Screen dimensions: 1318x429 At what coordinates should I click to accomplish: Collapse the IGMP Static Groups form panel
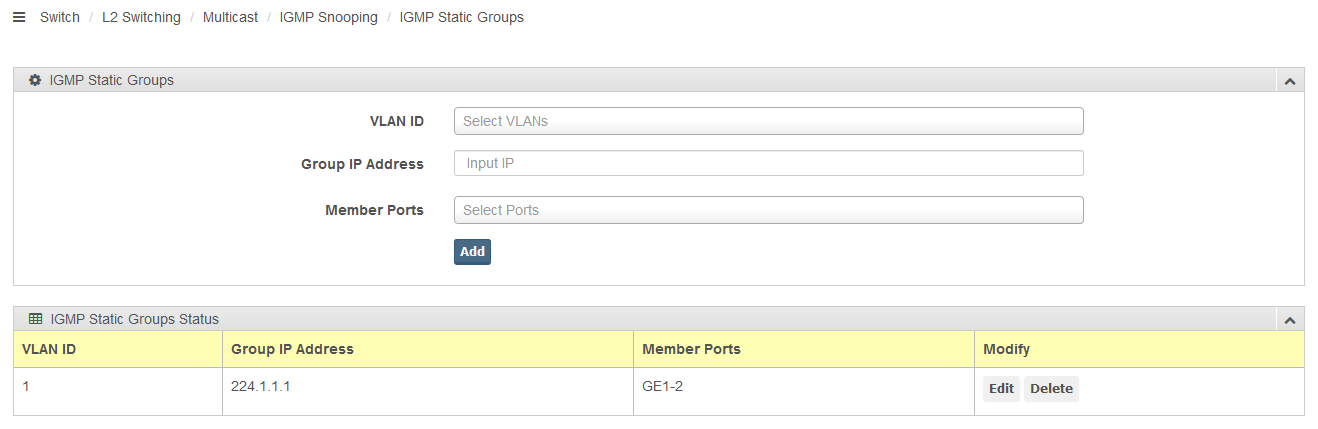coord(1289,81)
